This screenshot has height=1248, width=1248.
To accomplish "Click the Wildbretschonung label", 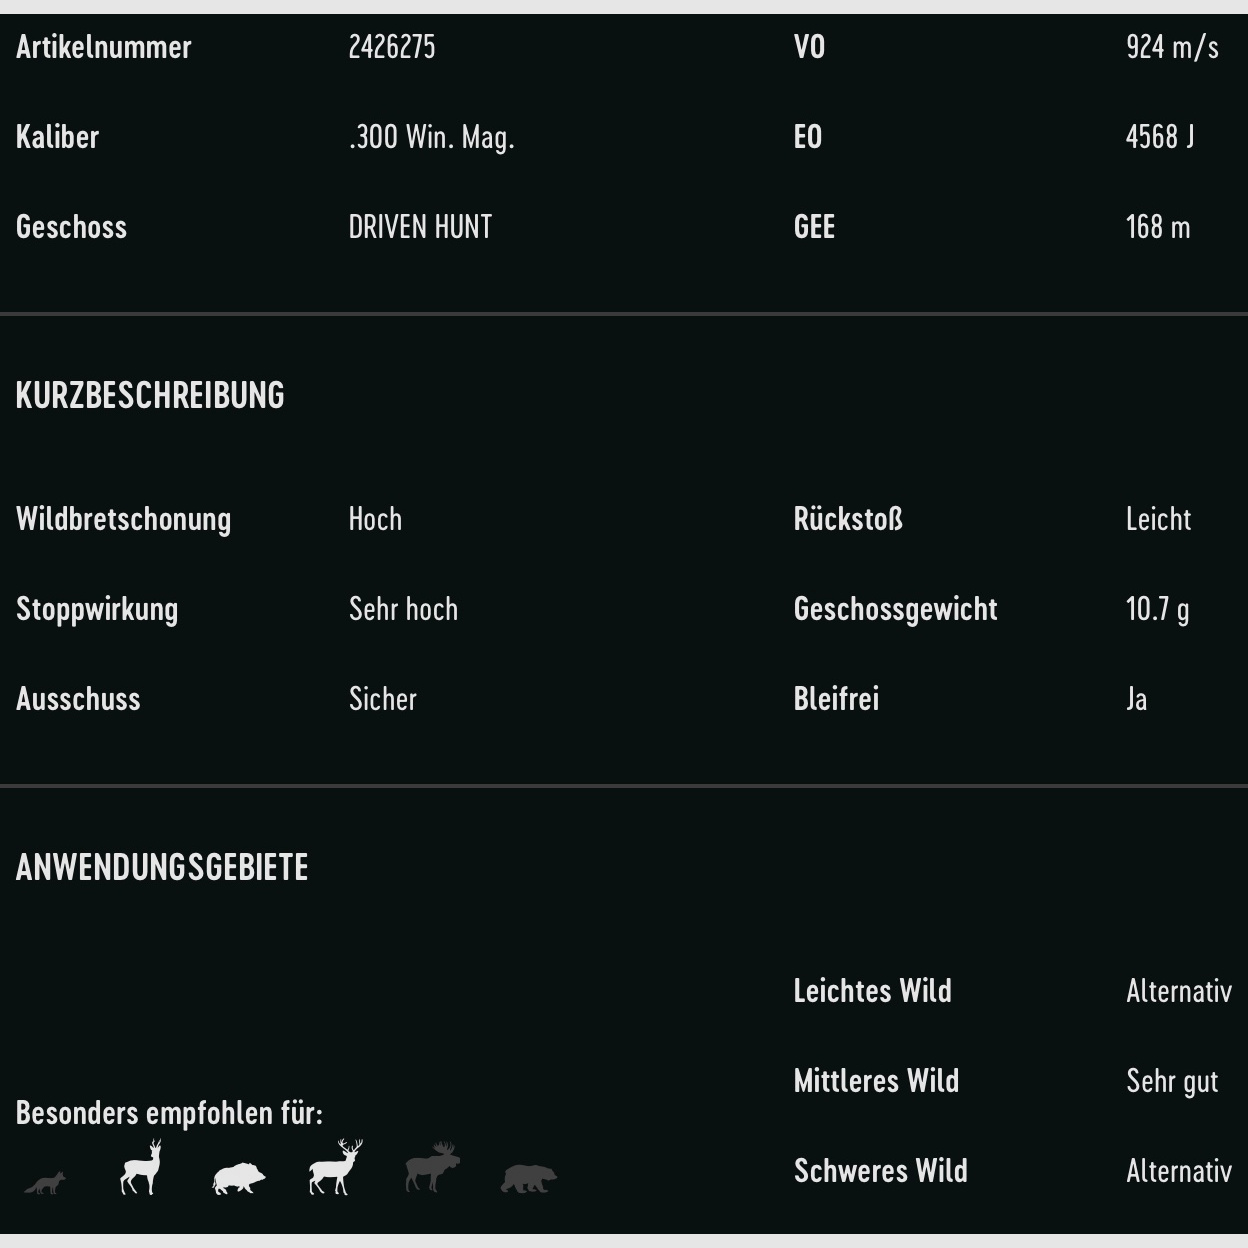I will tap(123, 519).
